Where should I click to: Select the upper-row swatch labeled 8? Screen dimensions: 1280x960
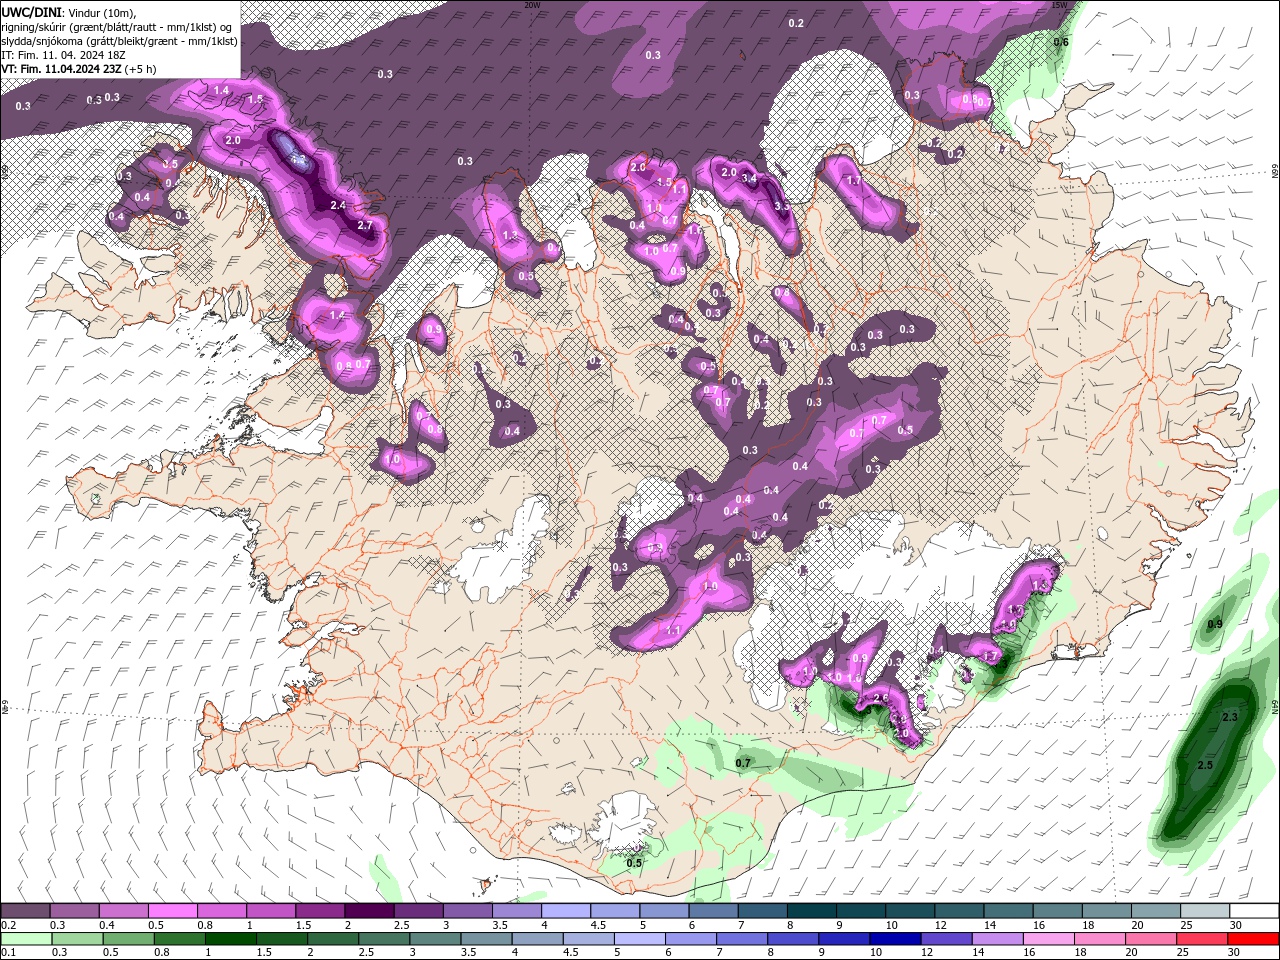click(x=812, y=911)
